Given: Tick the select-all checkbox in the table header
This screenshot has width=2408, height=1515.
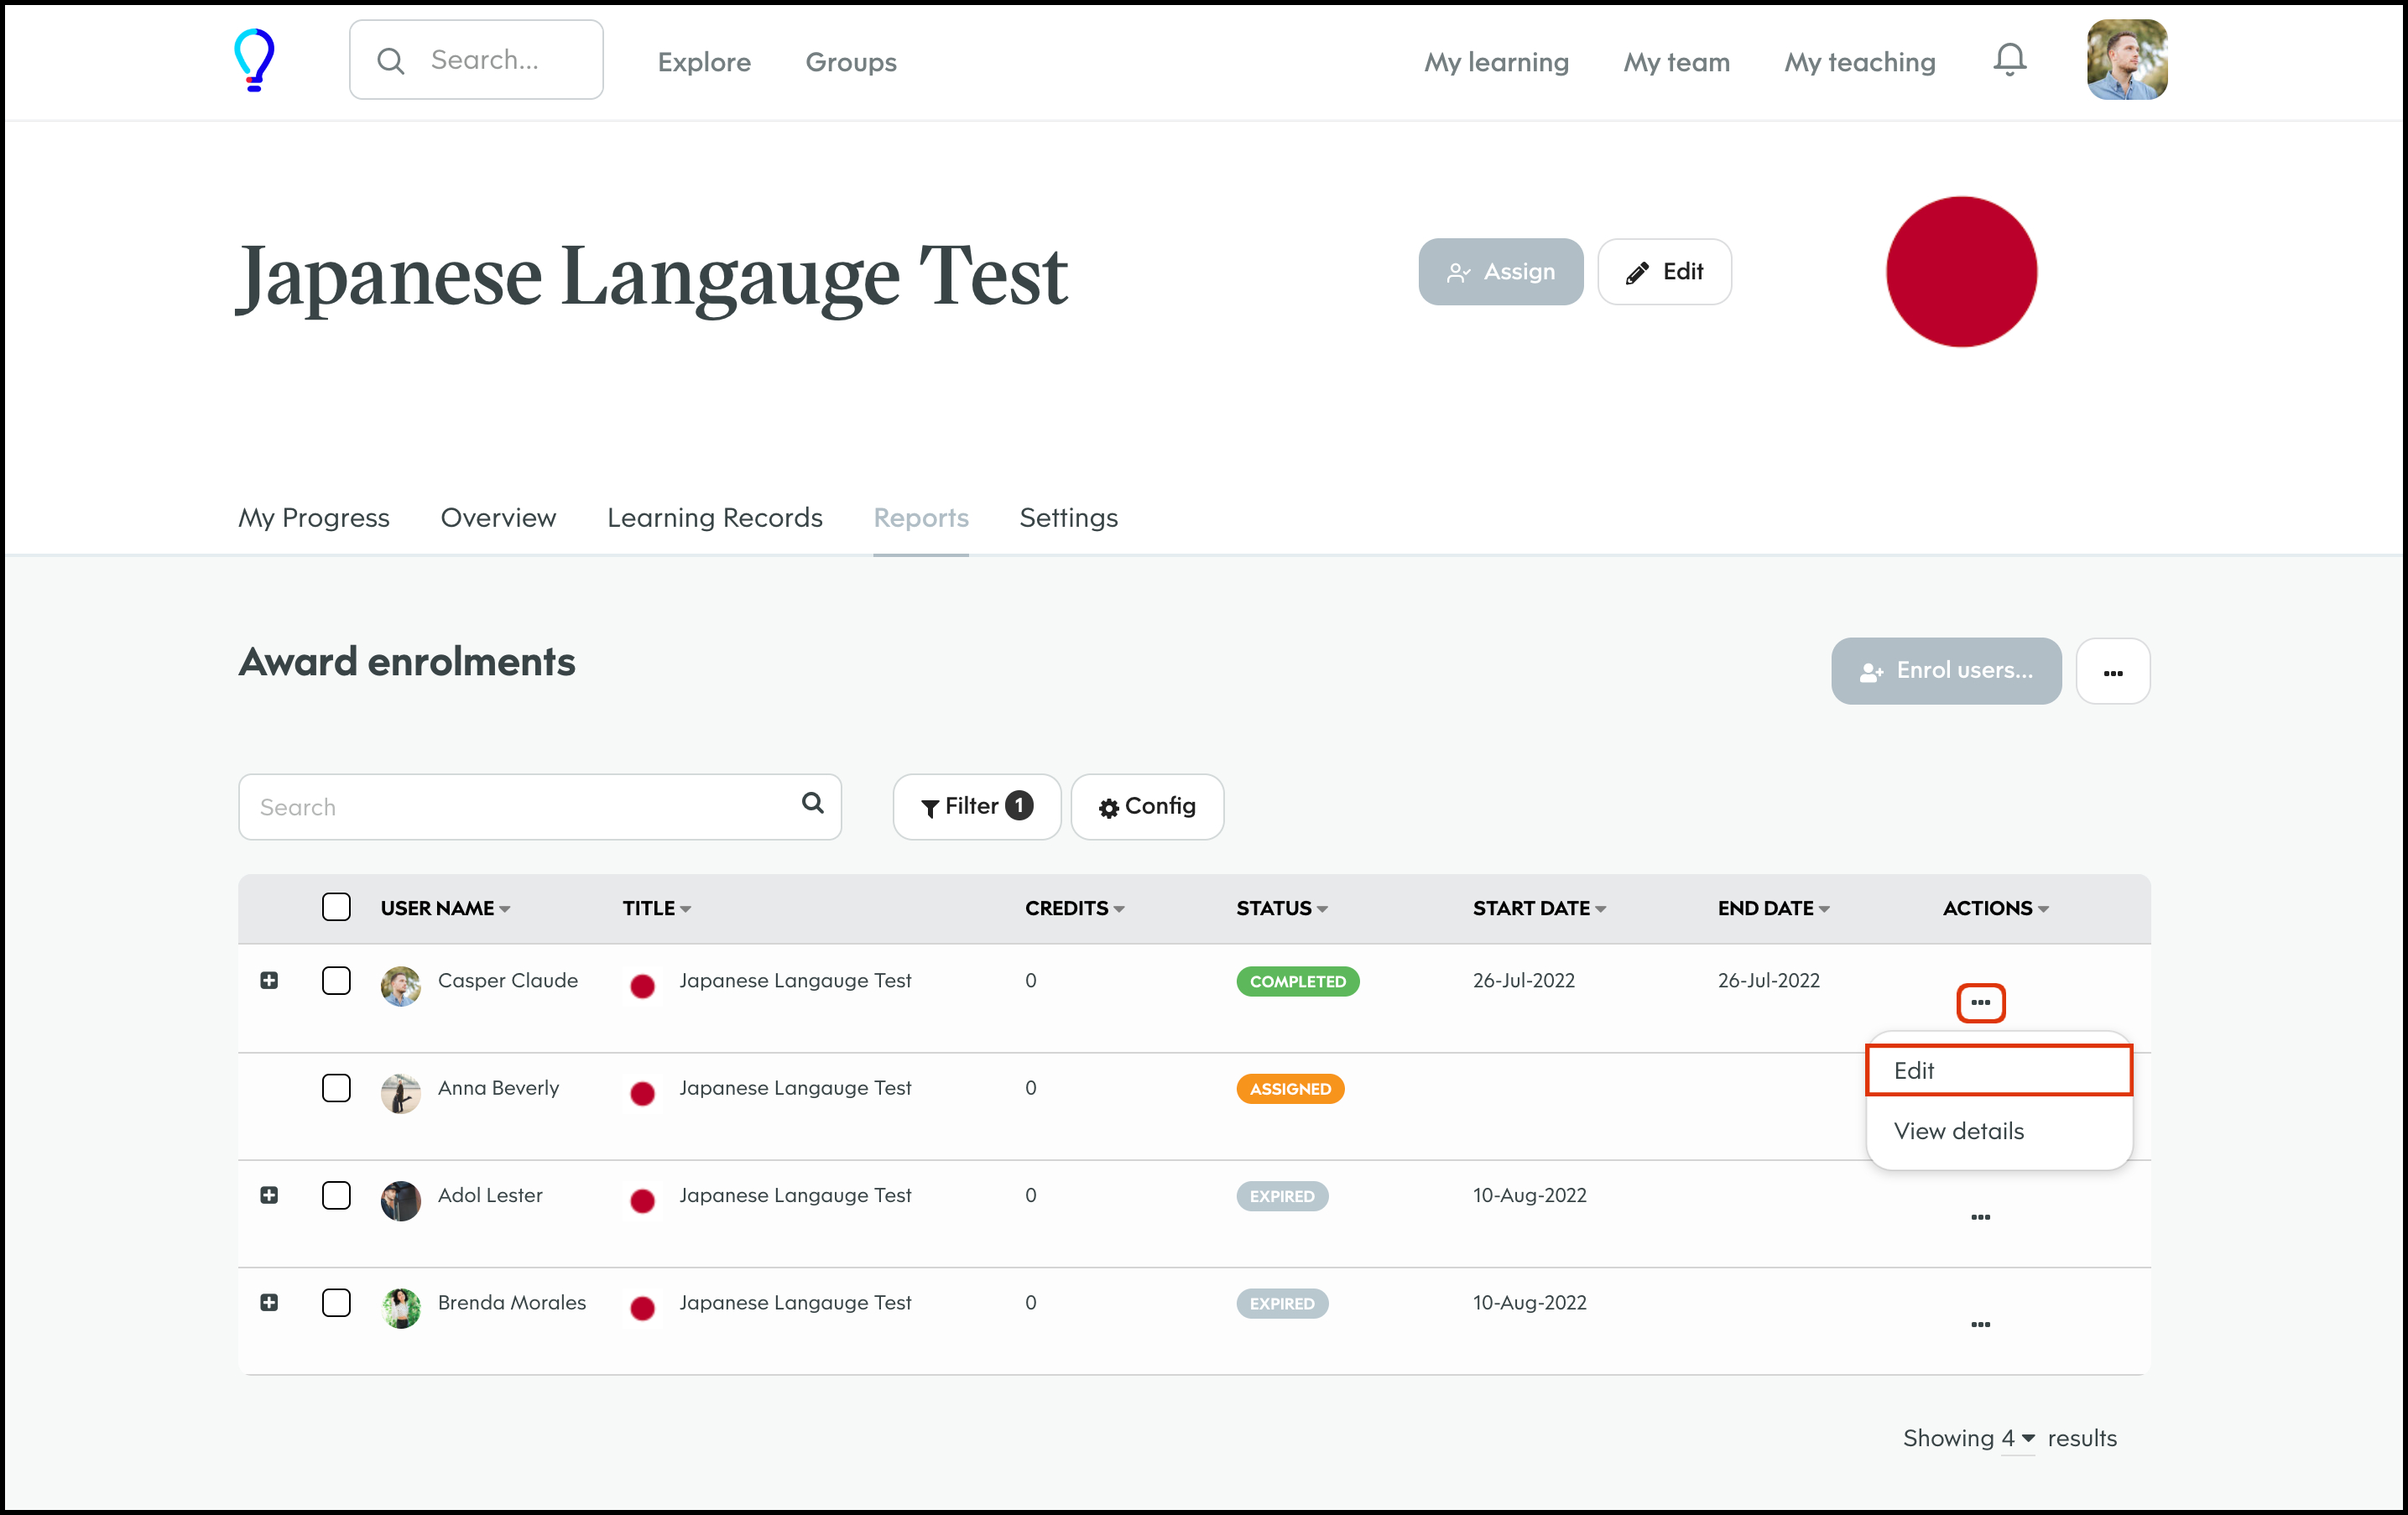Looking at the screenshot, I should pos(336,907).
